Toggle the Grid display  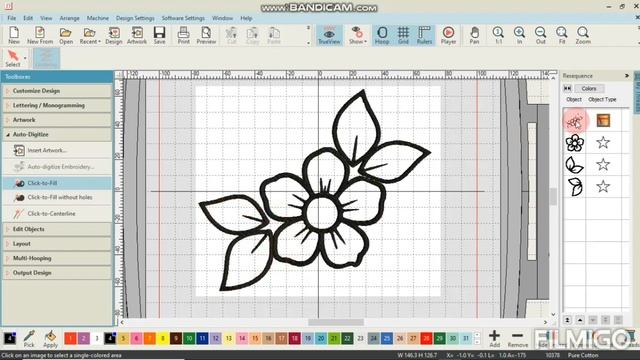[403, 35]
